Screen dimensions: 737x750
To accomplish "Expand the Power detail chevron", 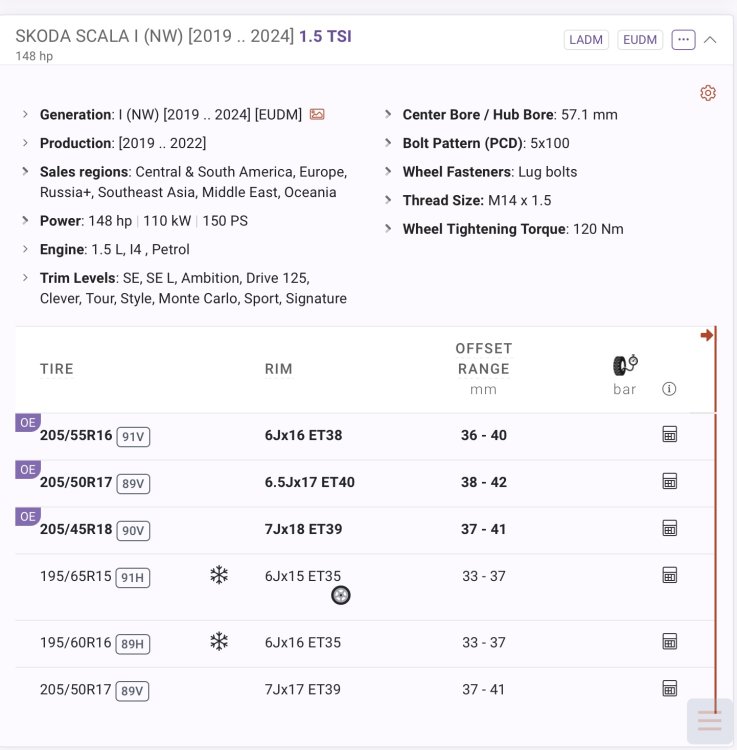I will click(x=25, y=221).
